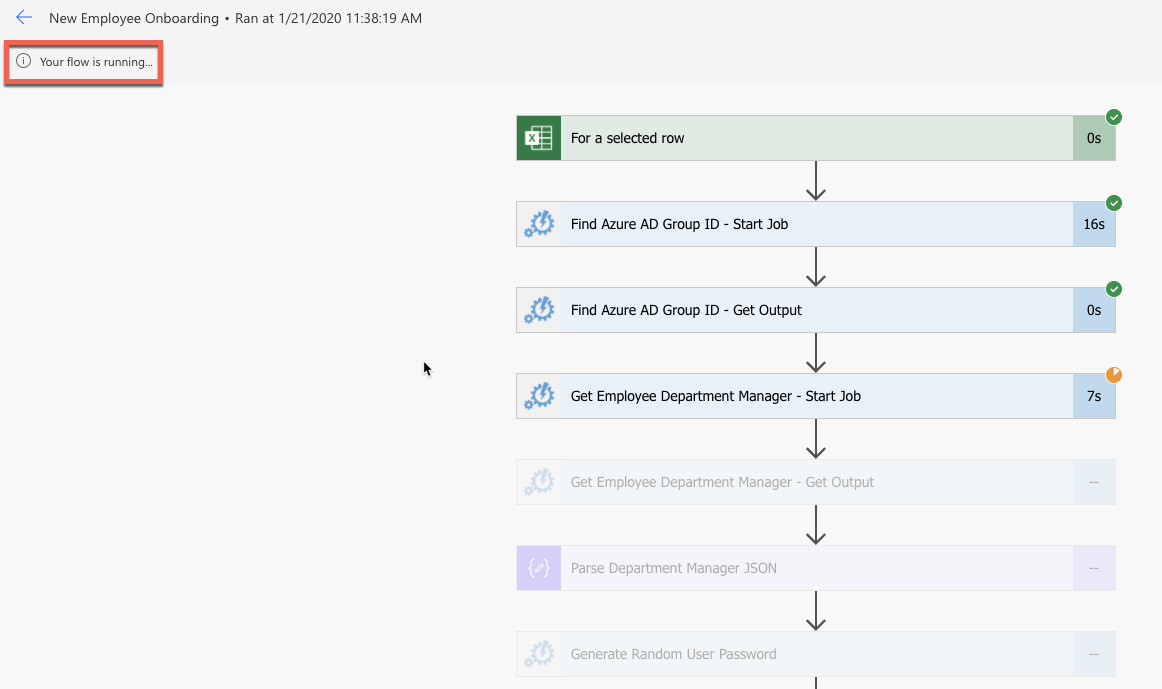Expand Find Azure AD Group ID - Get Output step
The height and width of the screenshot is (689, 1162).
click(816, 310)
